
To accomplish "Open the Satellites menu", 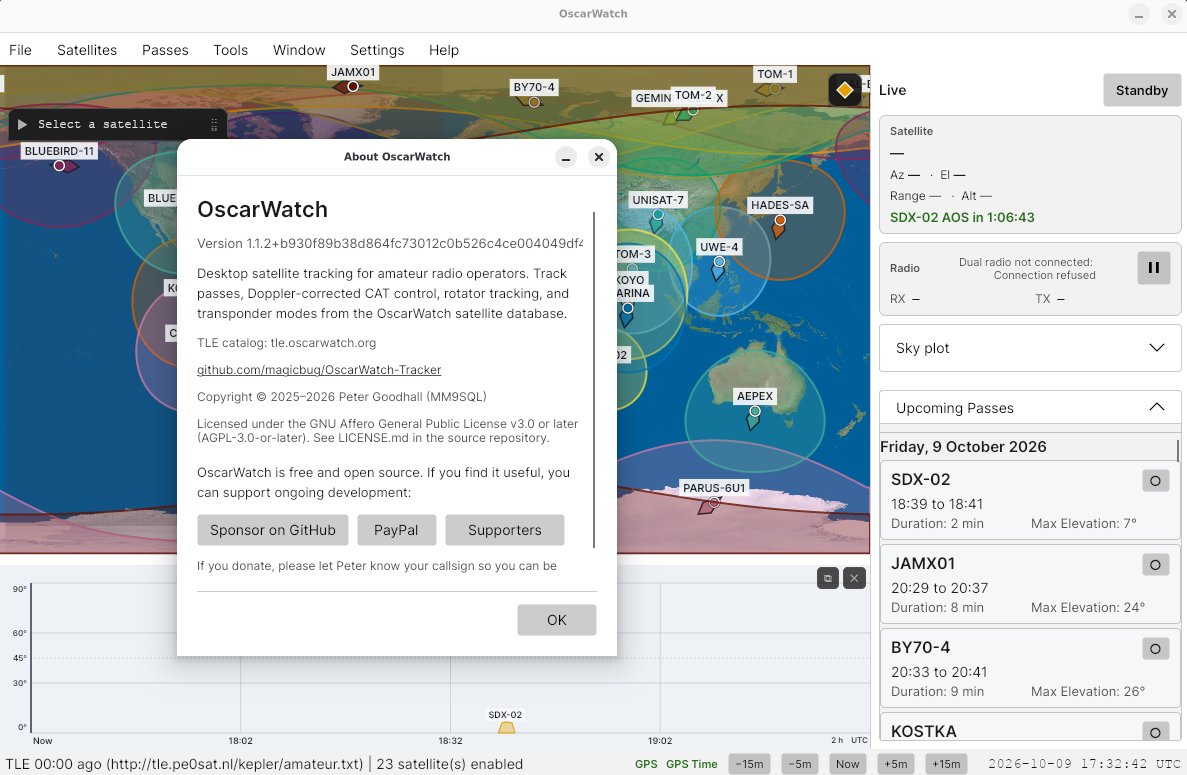I will click(87, 50).
